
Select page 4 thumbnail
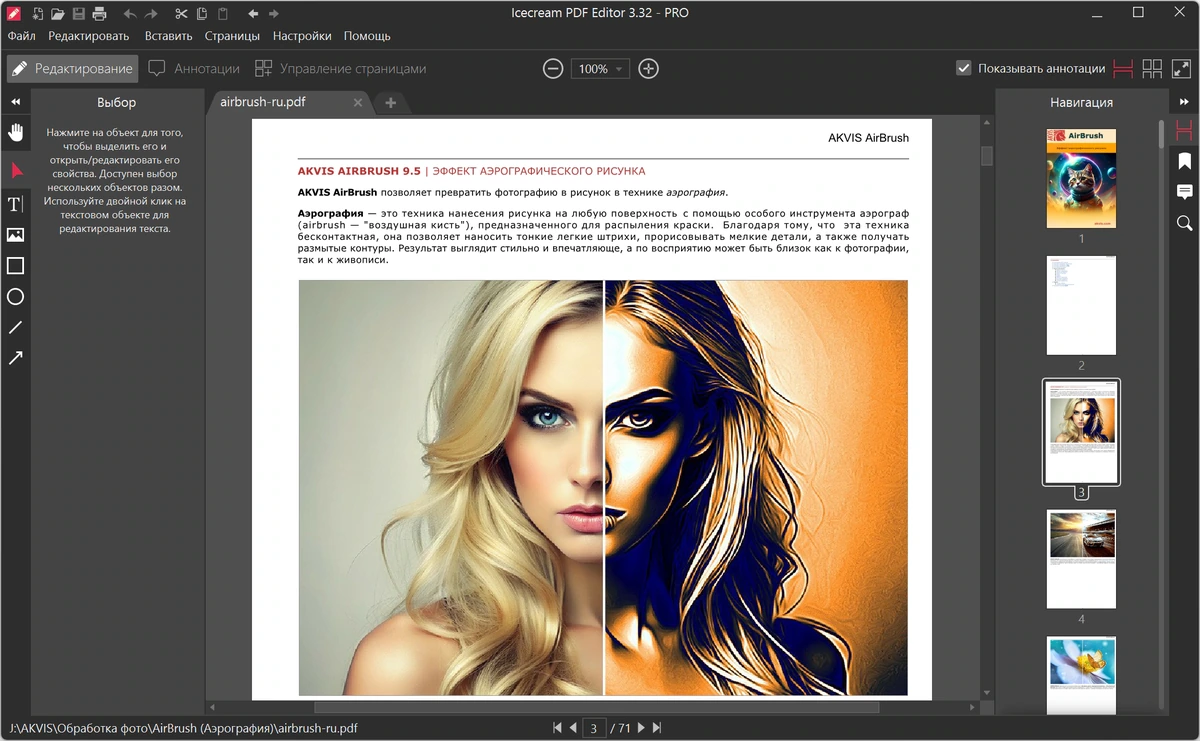(1081, 559)
